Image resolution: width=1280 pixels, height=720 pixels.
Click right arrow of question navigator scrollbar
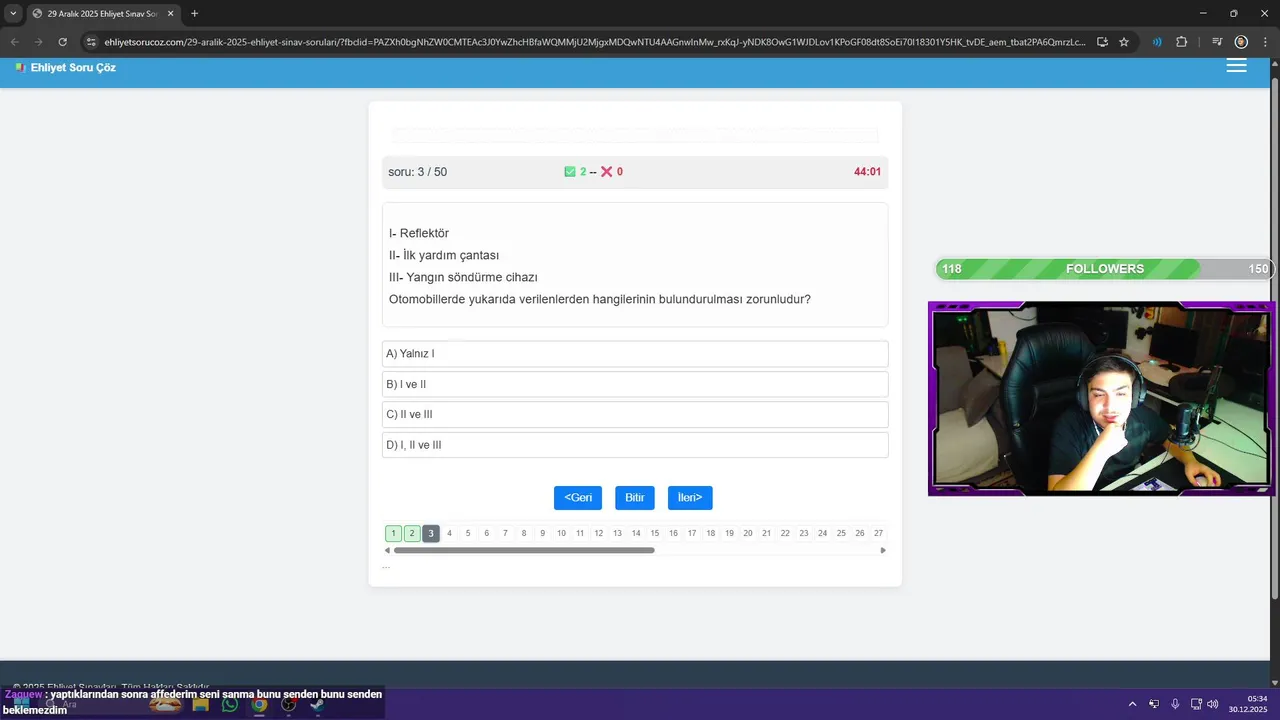pos(883,550)
